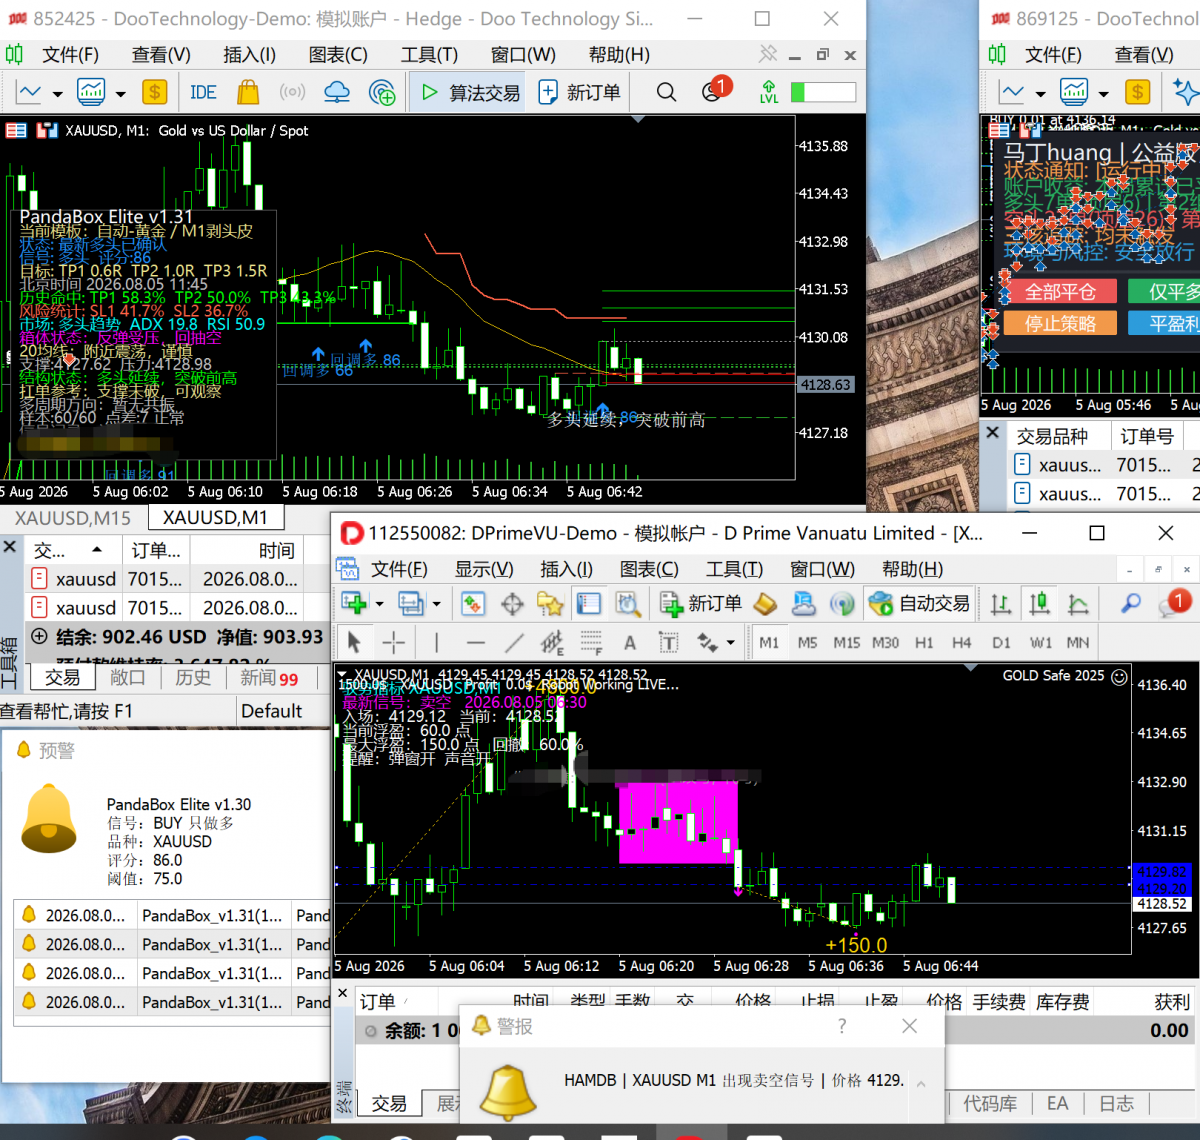
Task: Select the horizontal line tool in DPrimeVU
Action: tap(476, 643)
